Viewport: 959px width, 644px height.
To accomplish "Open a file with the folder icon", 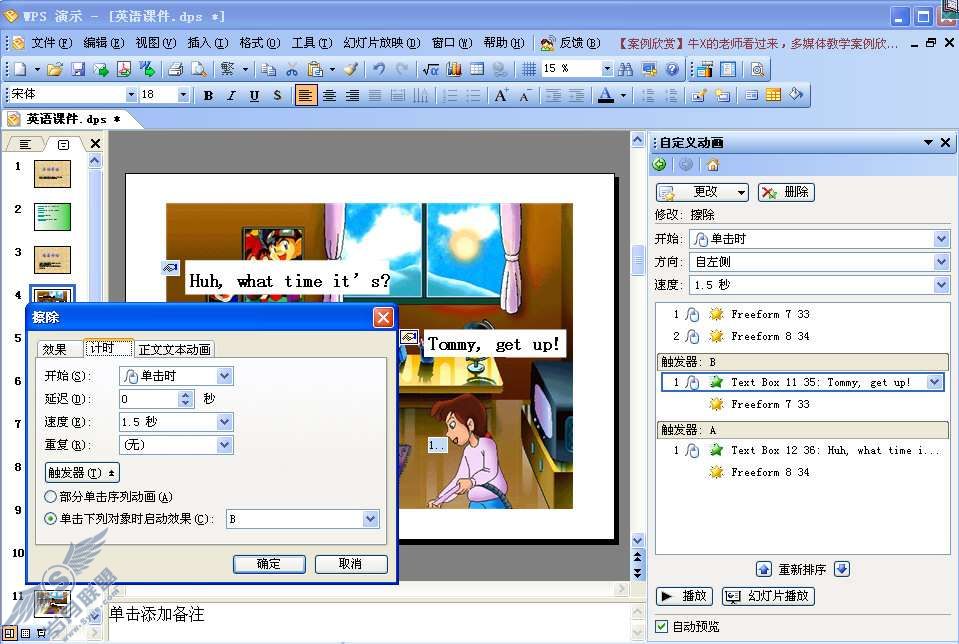I will coord(54,69).
